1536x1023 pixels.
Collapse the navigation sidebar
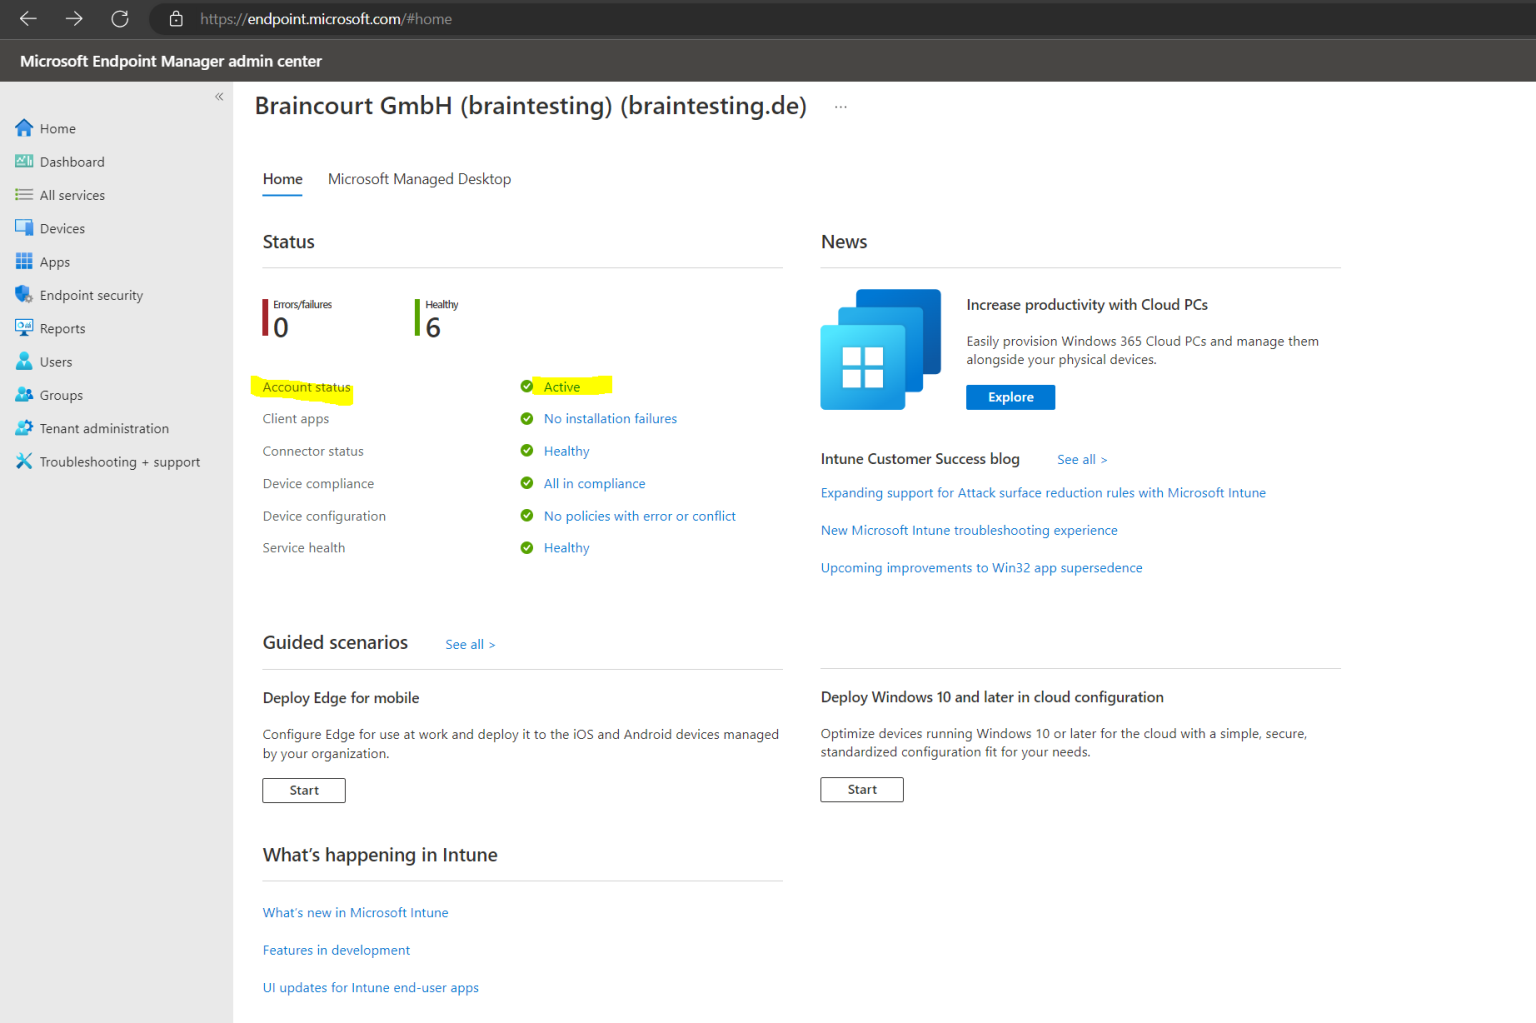point(218,96)
